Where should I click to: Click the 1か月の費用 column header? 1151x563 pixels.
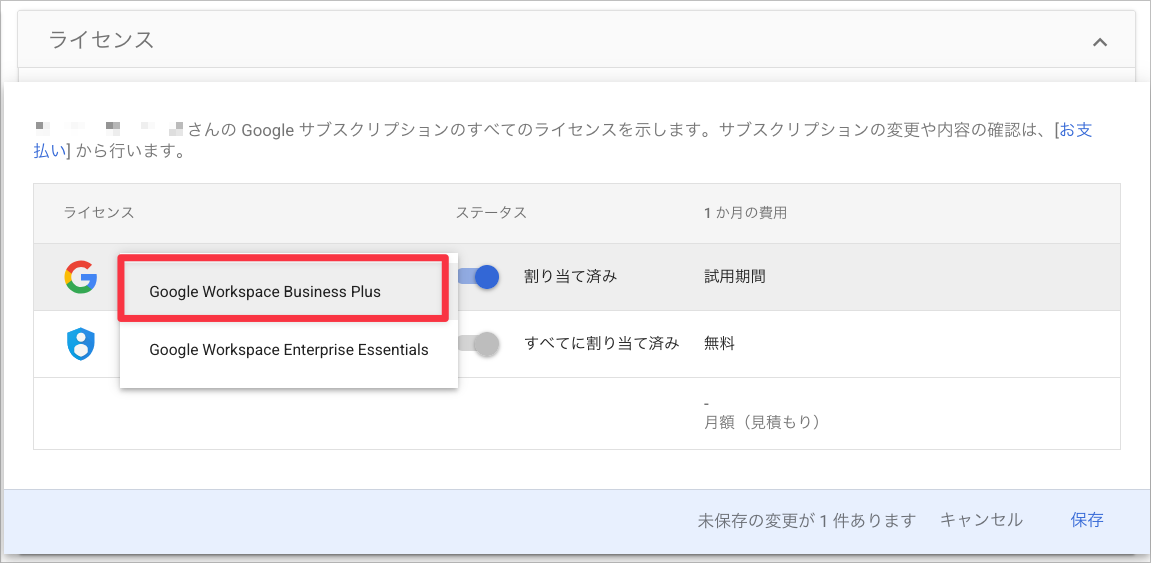coord(745,213)
